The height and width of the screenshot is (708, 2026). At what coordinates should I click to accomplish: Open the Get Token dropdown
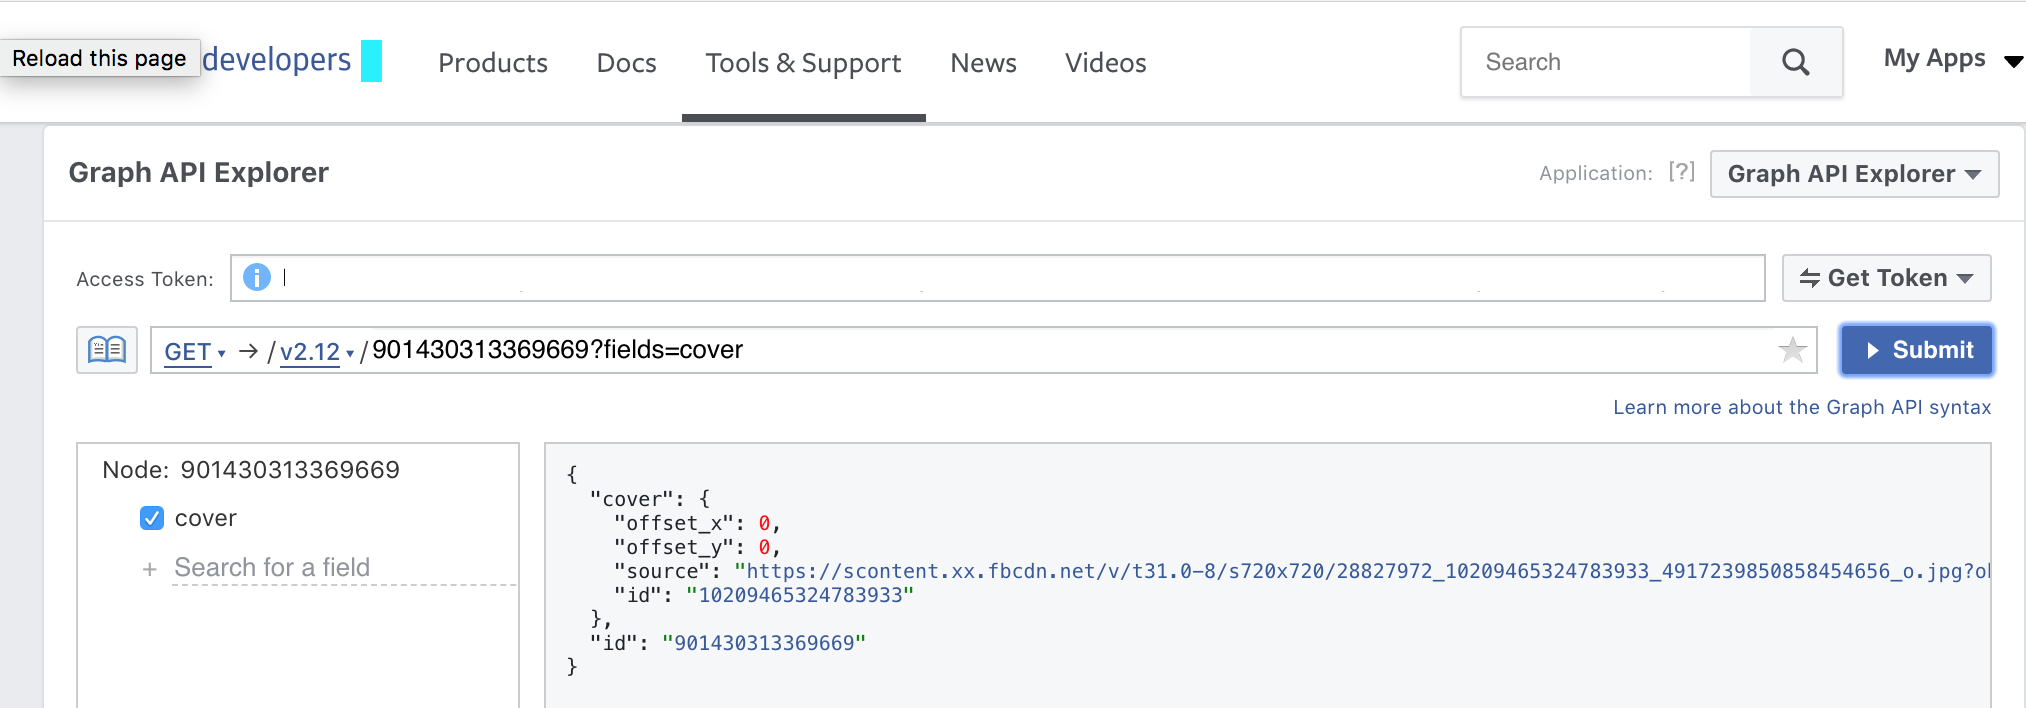1886,278
